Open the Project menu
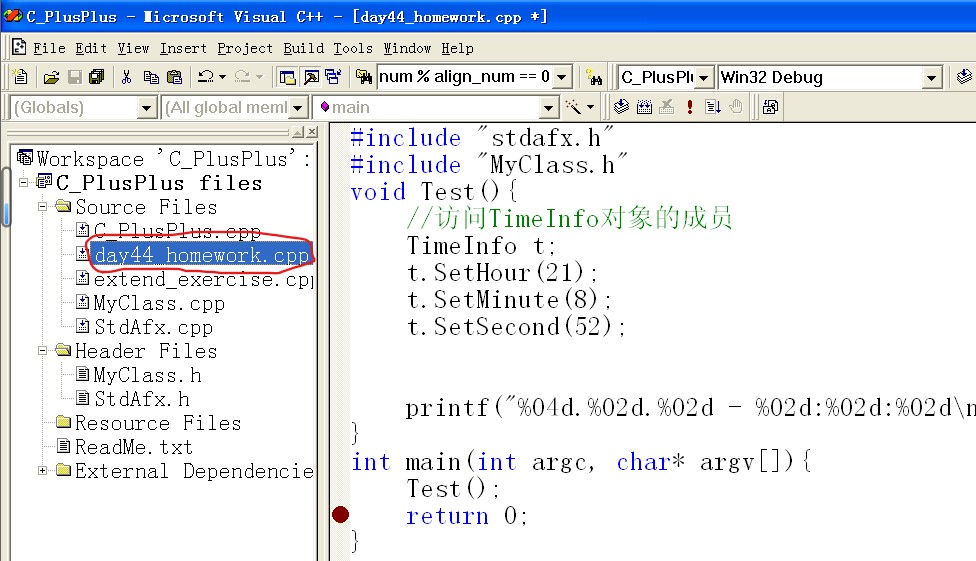The height and width of the screenshot is (561, 976). pos(245,49)
